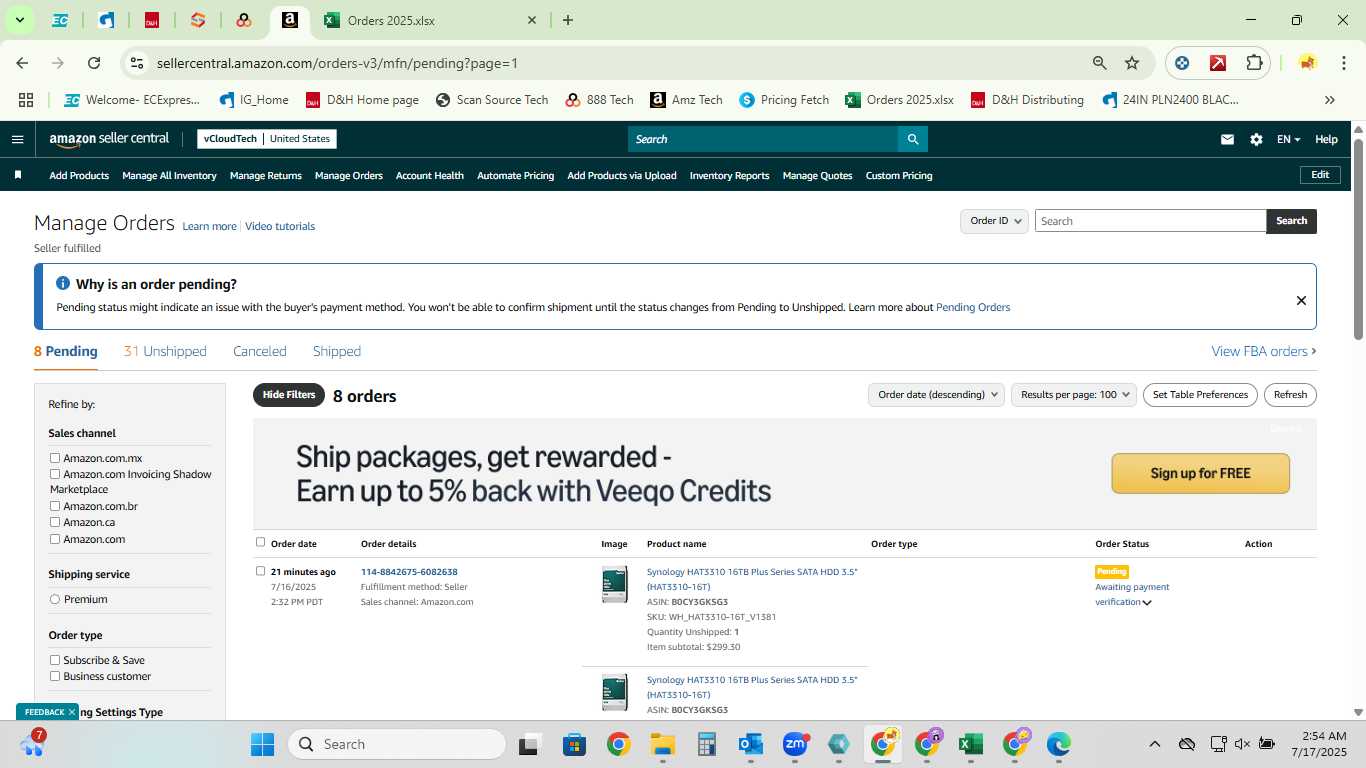Screen dimensions: 1366x768
Task: Click the teal search magnifier button
Action: pyautogui.click(x=912, y=139)
